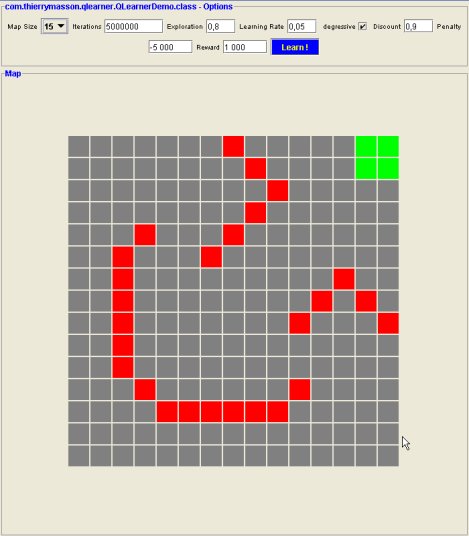469x536 pixels.
Task: Click the red cell on the right edge
Action: 388,323
